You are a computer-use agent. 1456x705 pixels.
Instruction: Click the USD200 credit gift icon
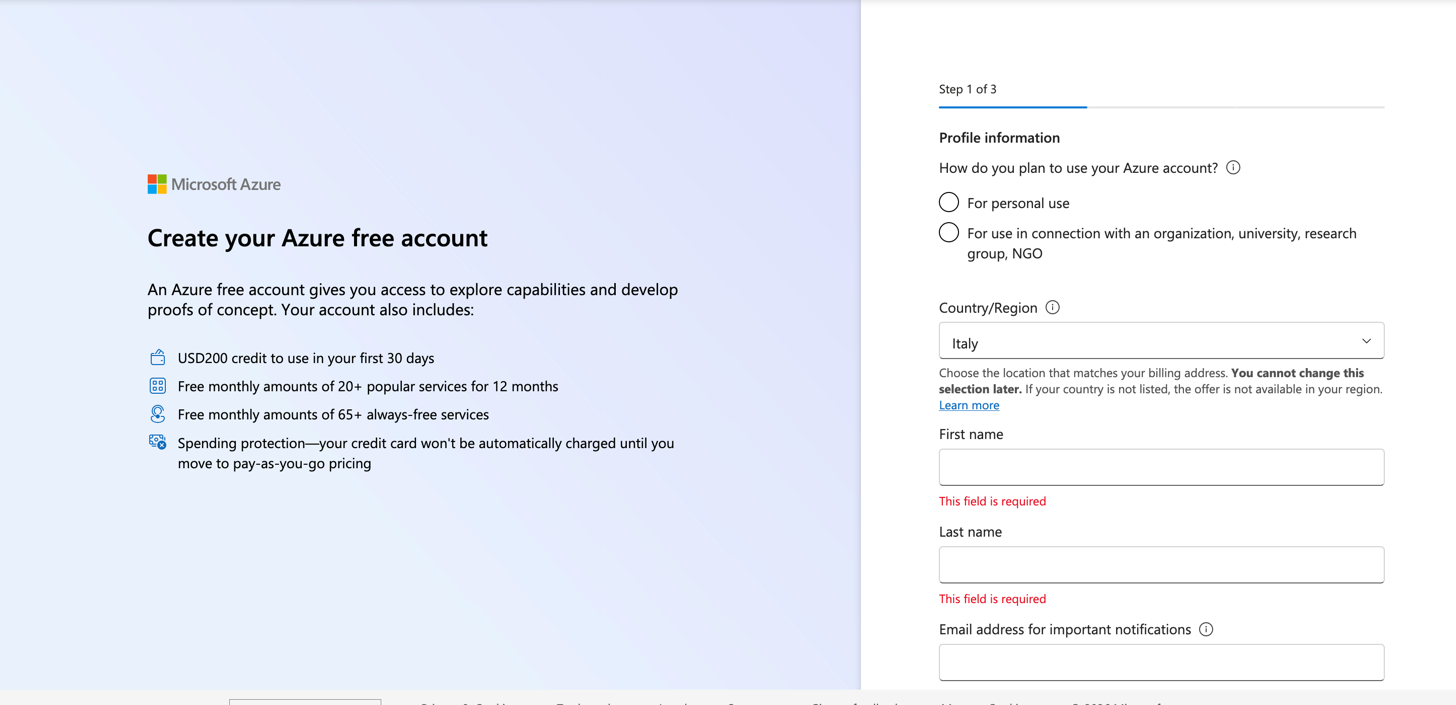[158, 357]
